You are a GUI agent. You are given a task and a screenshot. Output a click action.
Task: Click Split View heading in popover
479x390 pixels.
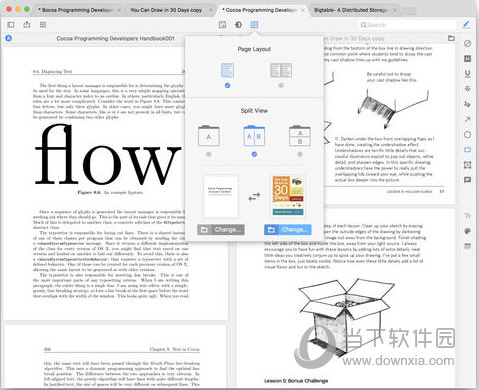pos(254,111)
